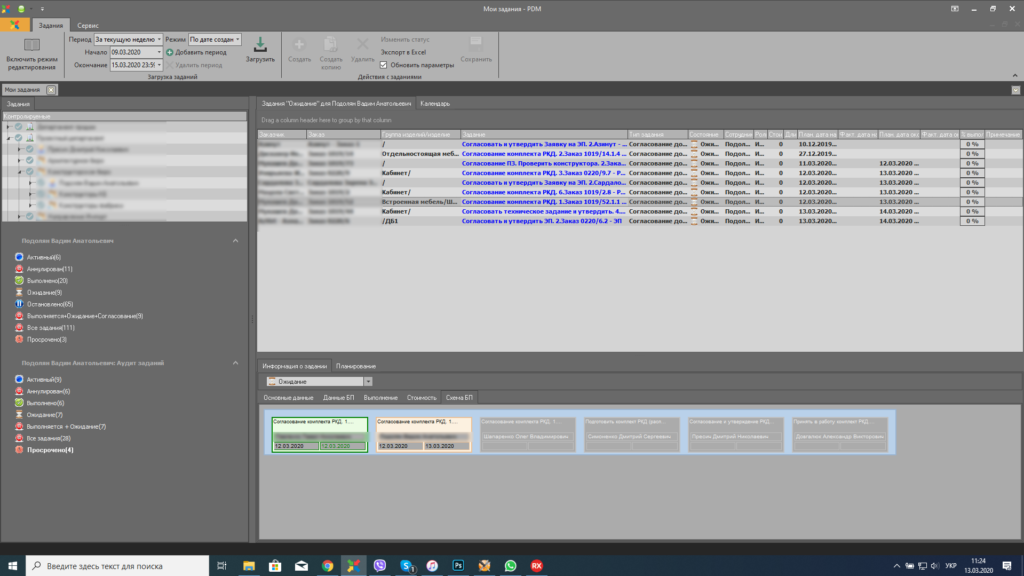Open the Данные БП tab
Screen dimensions: 1024x576
tap(338, 398)
